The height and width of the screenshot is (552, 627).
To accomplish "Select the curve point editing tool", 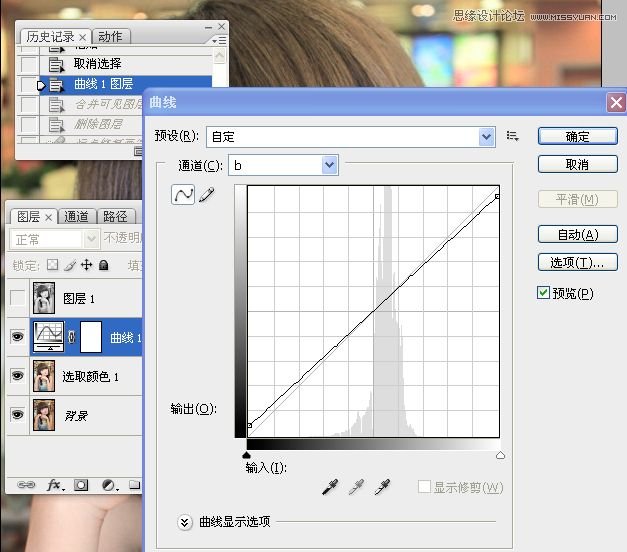I will click(183, 195).
